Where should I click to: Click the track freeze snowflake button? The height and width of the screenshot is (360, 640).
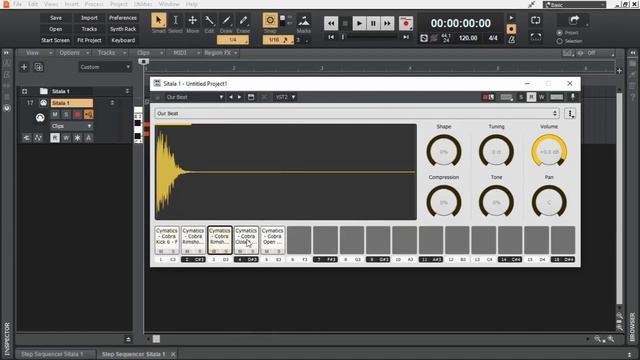pyautogui.click(x=77, y=138)
